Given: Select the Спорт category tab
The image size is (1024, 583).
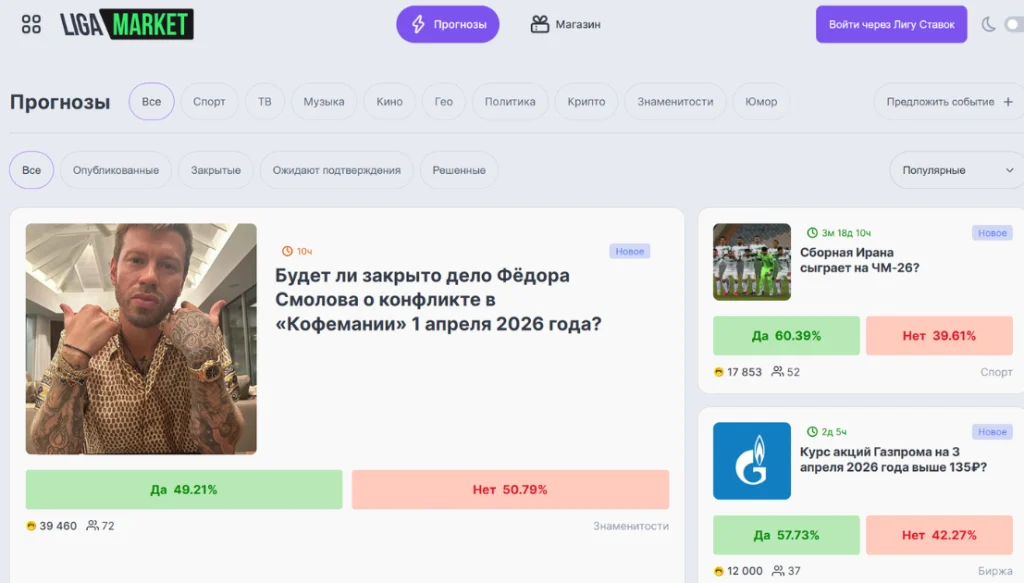Looking at the screenshot, I should [x=209, y=101].
